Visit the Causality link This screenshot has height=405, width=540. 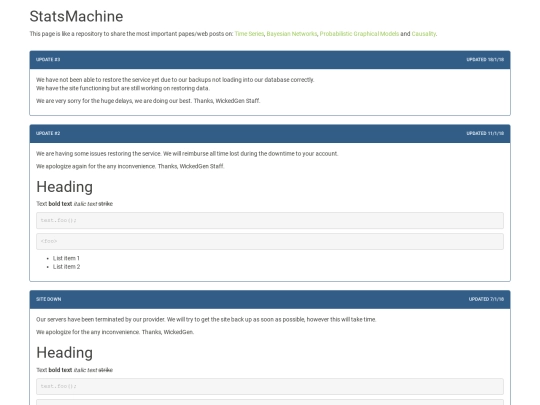coord(424,34)
